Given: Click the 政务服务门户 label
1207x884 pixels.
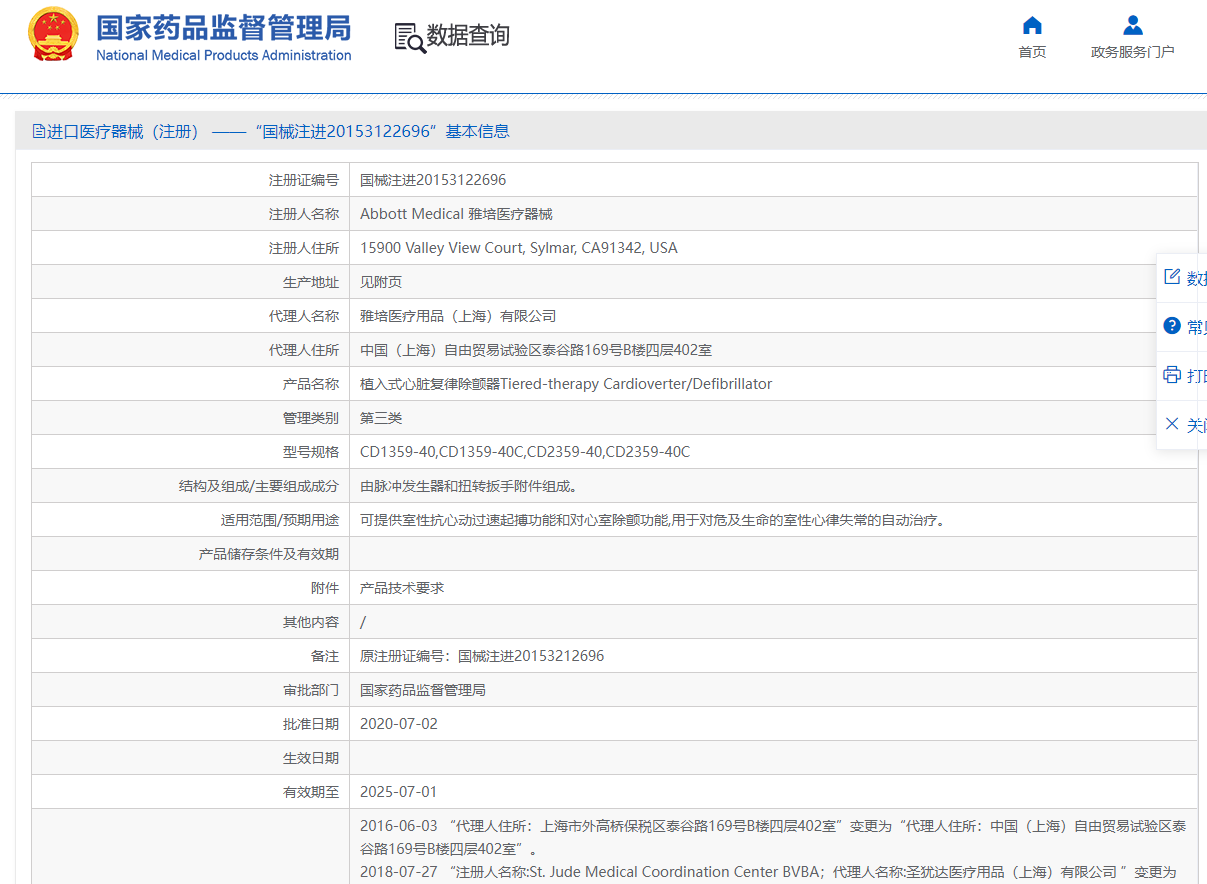Looking at the screenshot, I should click(1132, 52).
